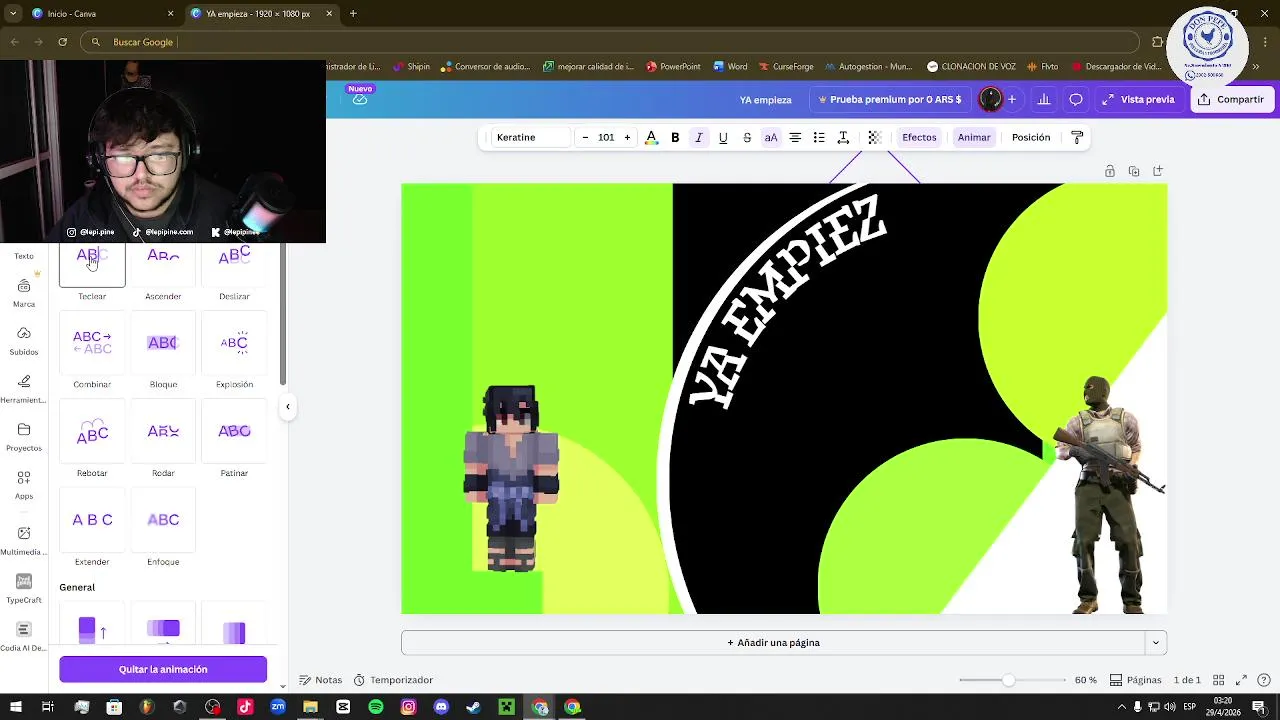Copy style with paint roller icon
The image size is (1280, 720).
click(1077, 137)
